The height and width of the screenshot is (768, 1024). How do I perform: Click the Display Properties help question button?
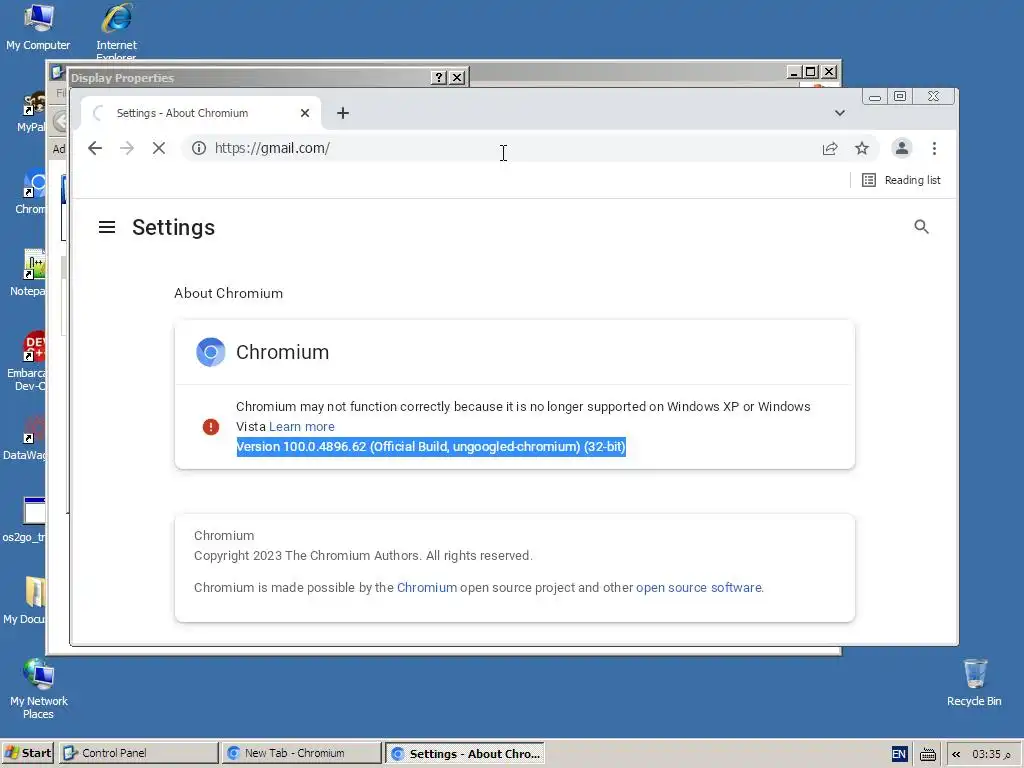coord(439,78)
